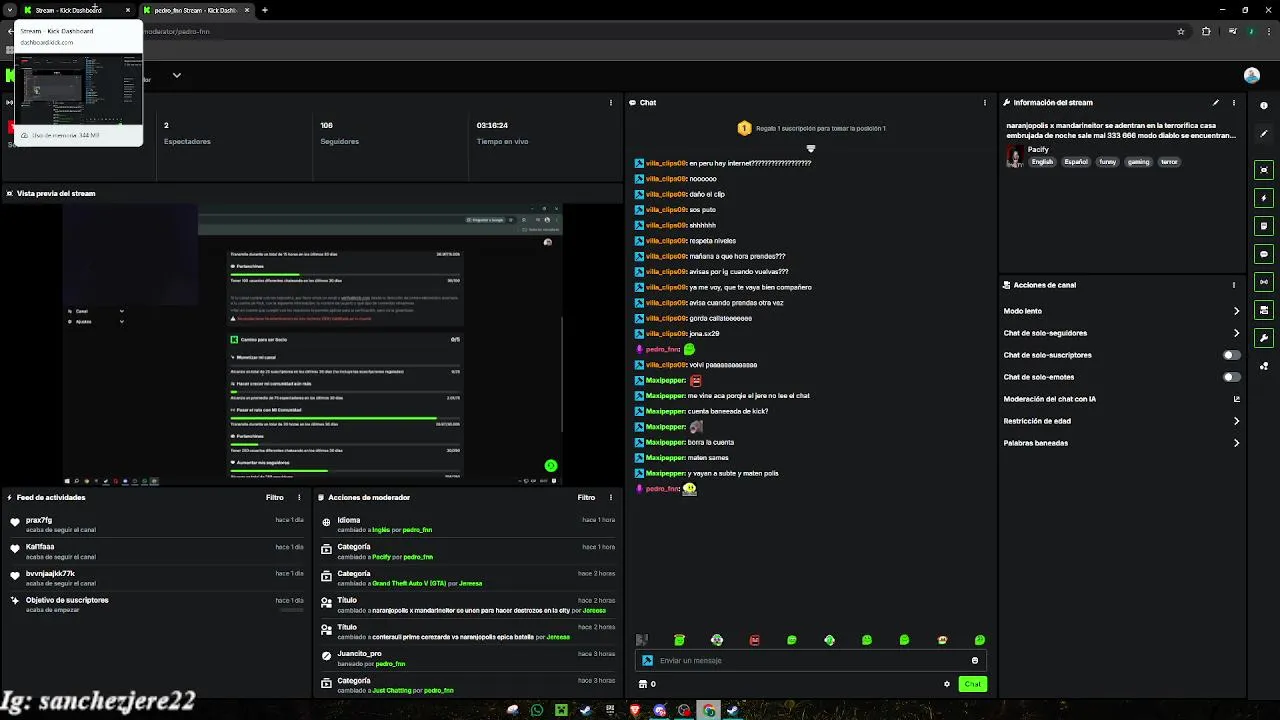Open Acciones de canal three-dot menu
1280x720 pixels.
[x=1234, y=285]
